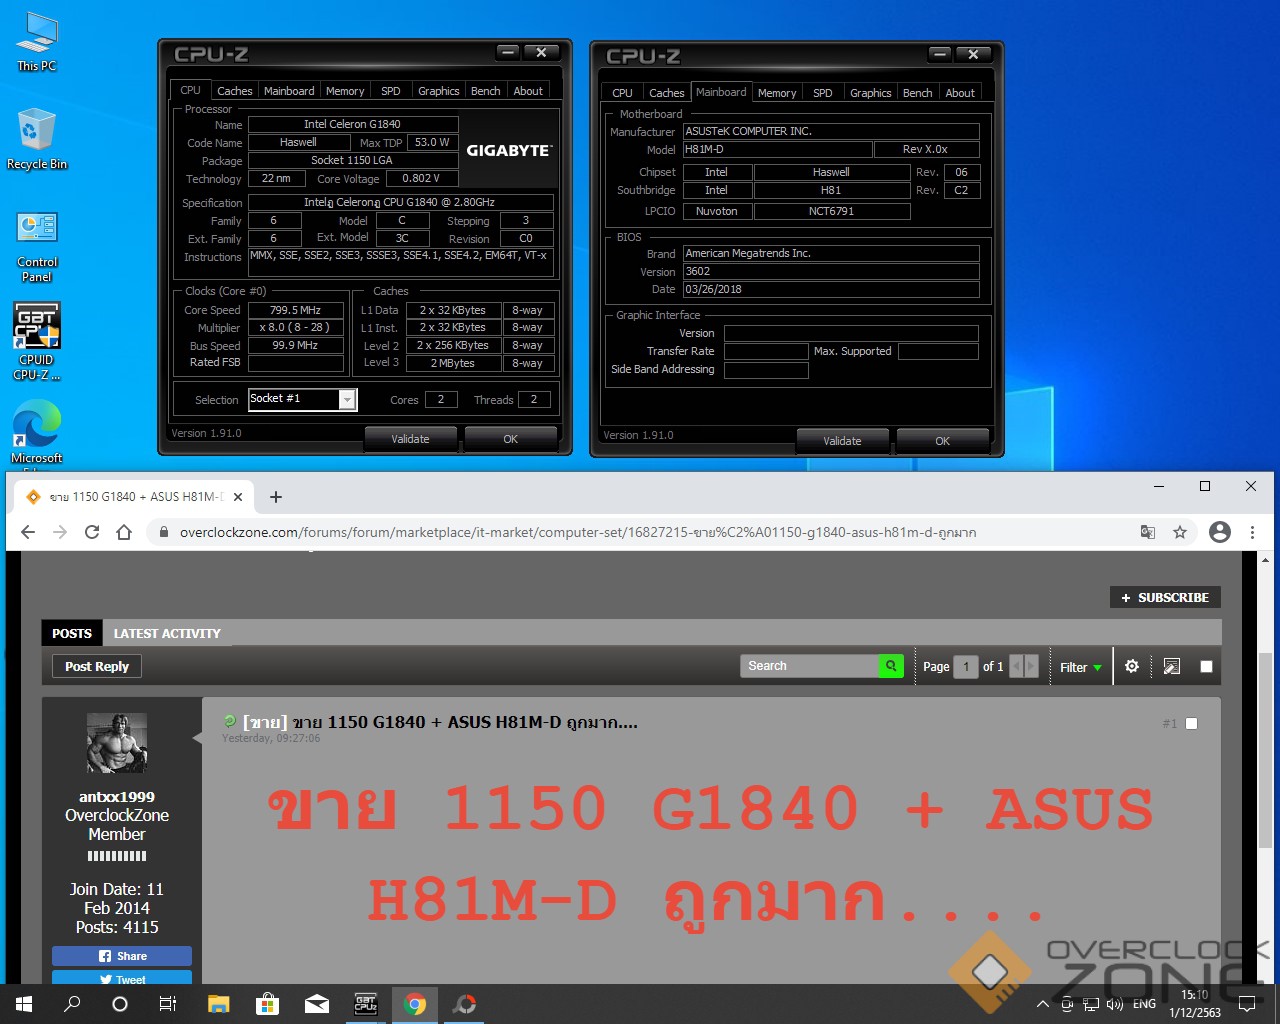Select the Latest Activity tab
The image size is (1280, 1024).
click(167, 633)
